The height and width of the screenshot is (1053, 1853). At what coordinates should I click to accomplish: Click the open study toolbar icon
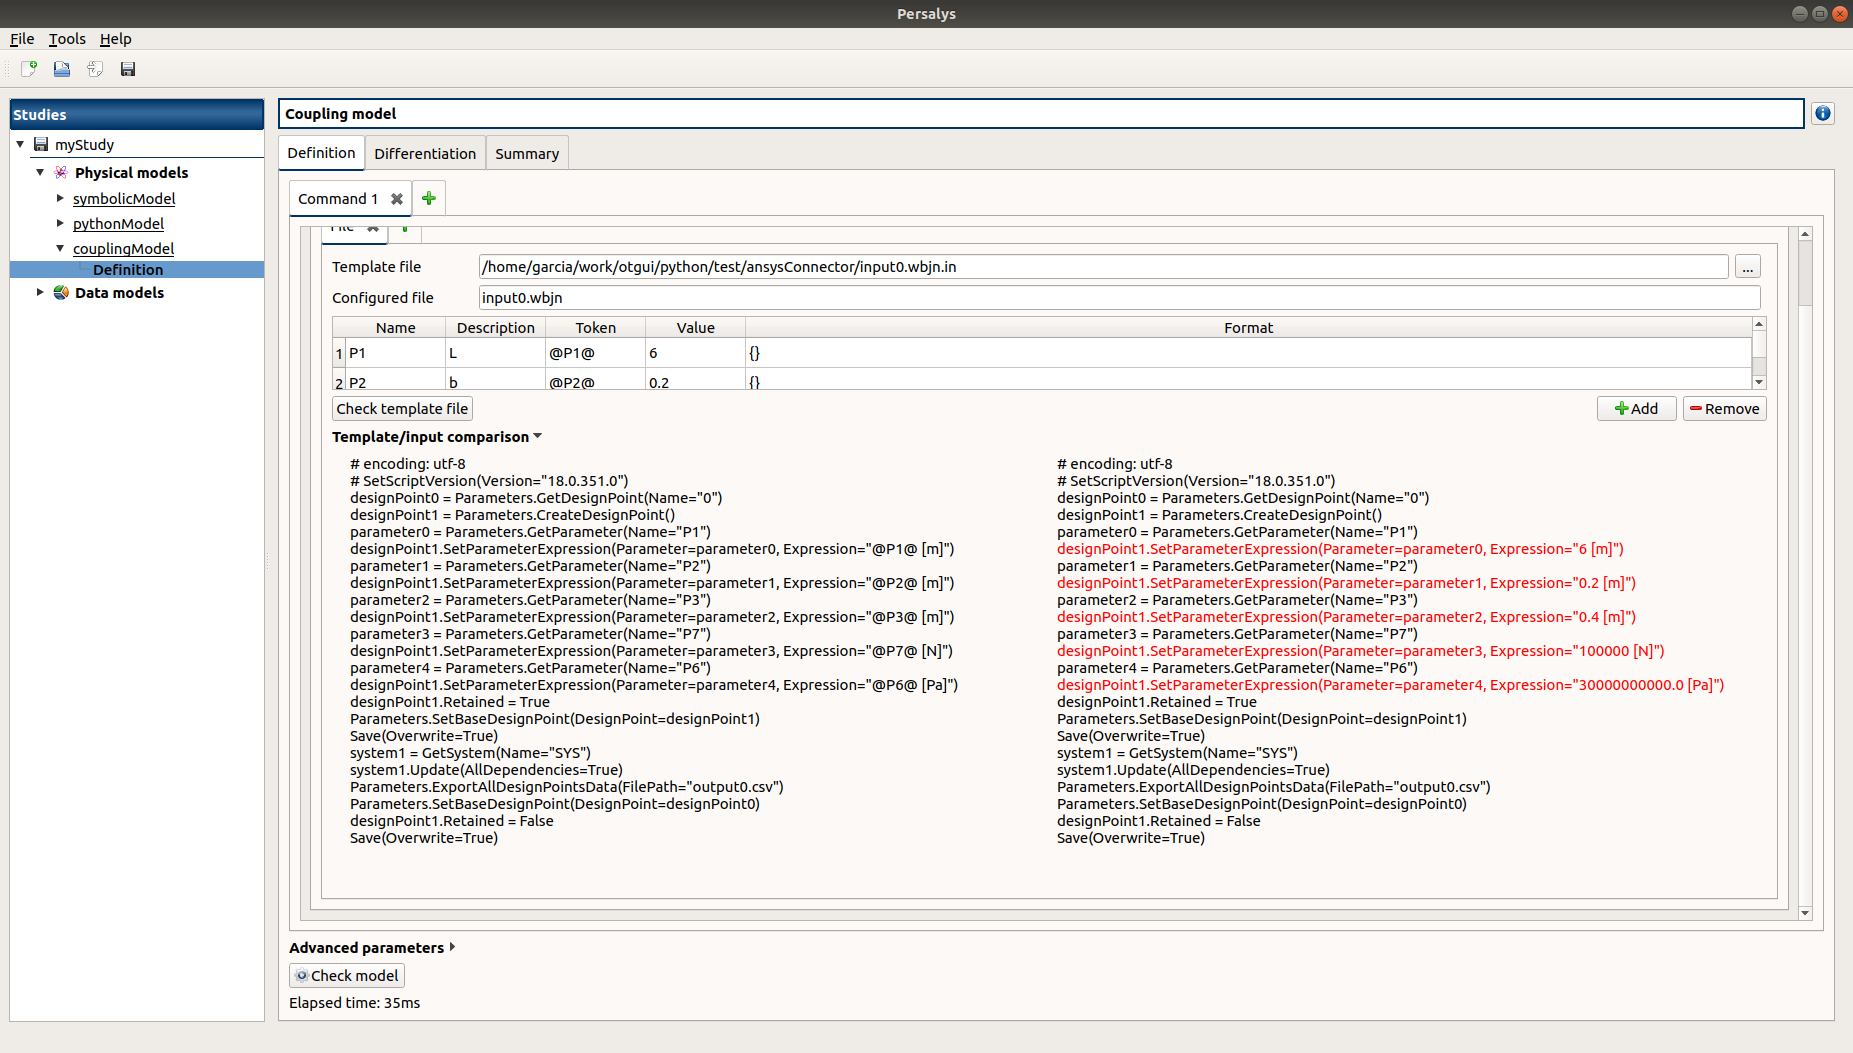tap(62, 69)
